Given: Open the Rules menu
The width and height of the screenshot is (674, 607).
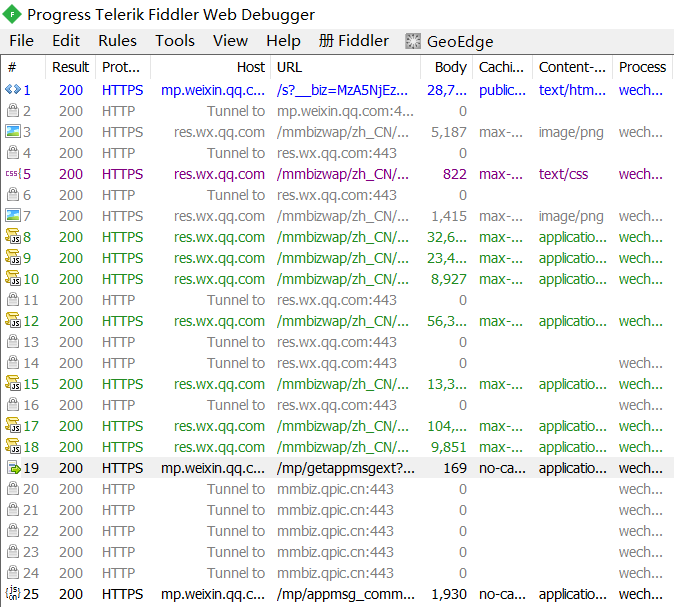Looking at the screenshot, I should (x=117, y=41).
